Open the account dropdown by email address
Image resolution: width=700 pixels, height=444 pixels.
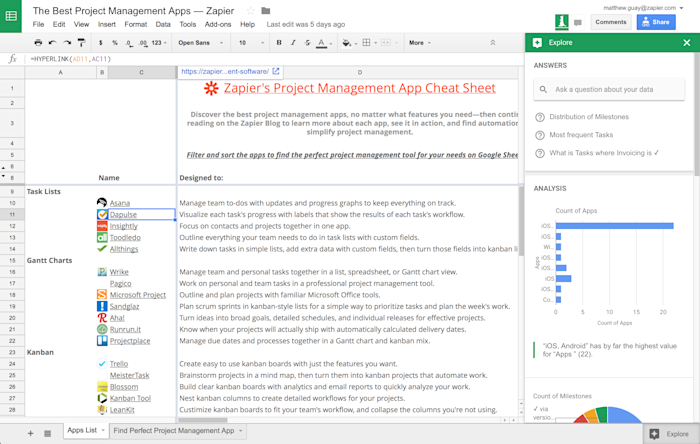(x=643, y=8)
